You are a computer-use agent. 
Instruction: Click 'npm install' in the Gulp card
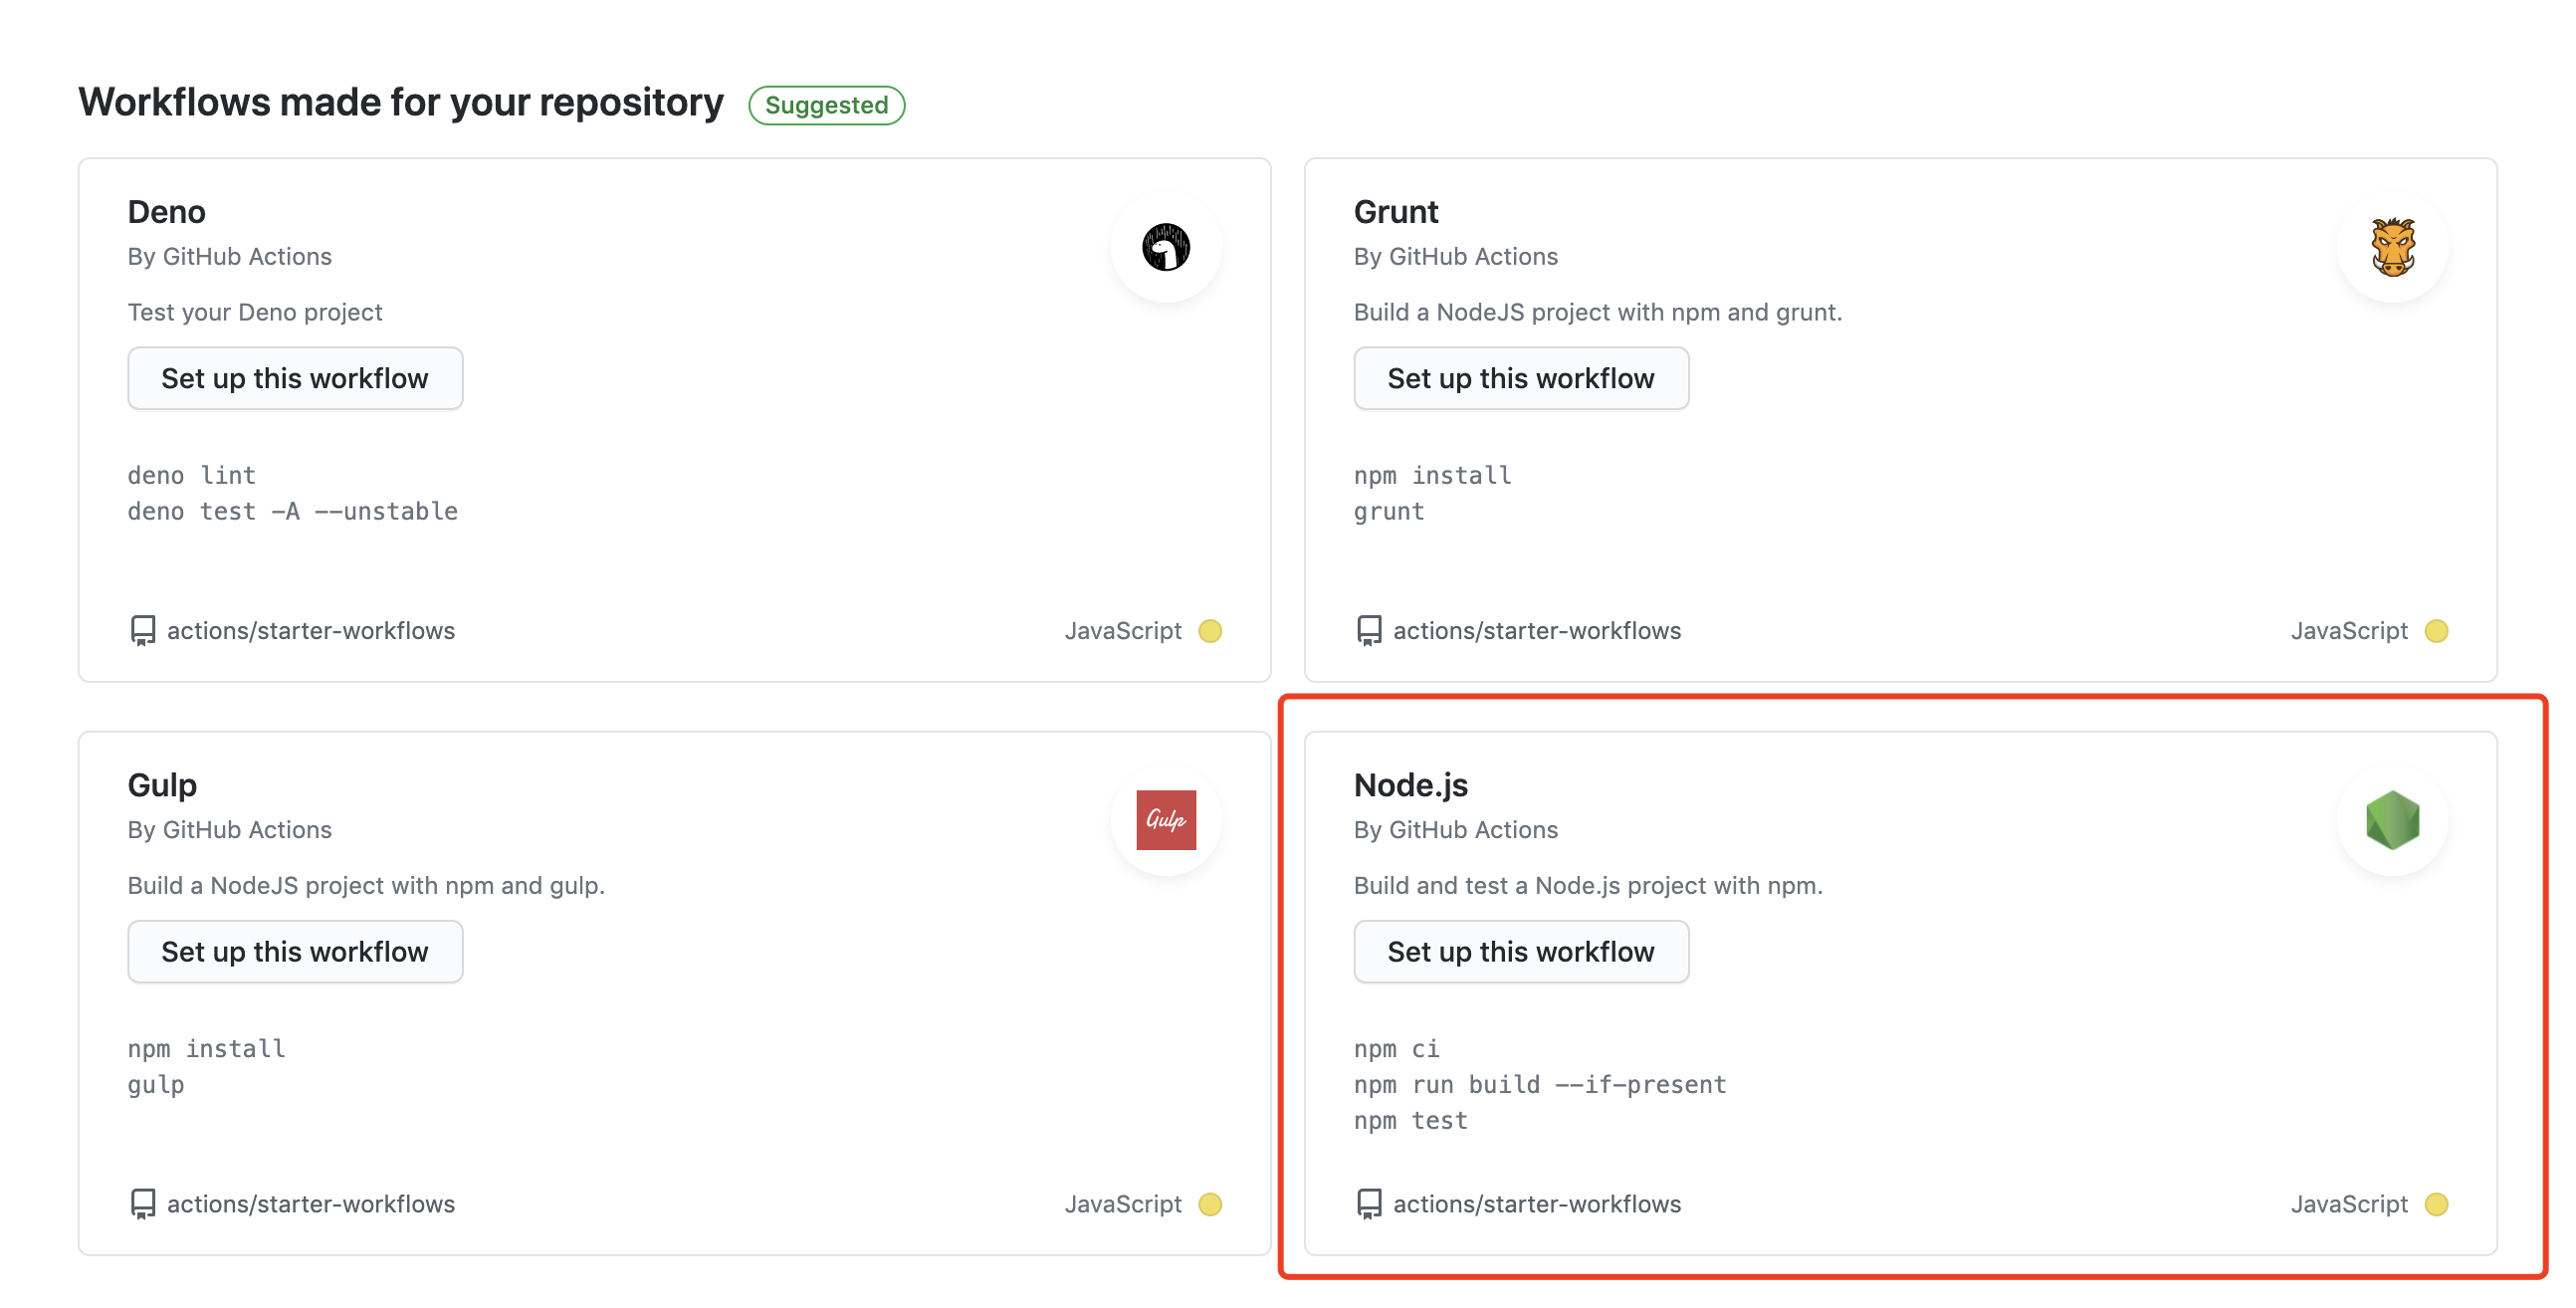point(207,1049)
